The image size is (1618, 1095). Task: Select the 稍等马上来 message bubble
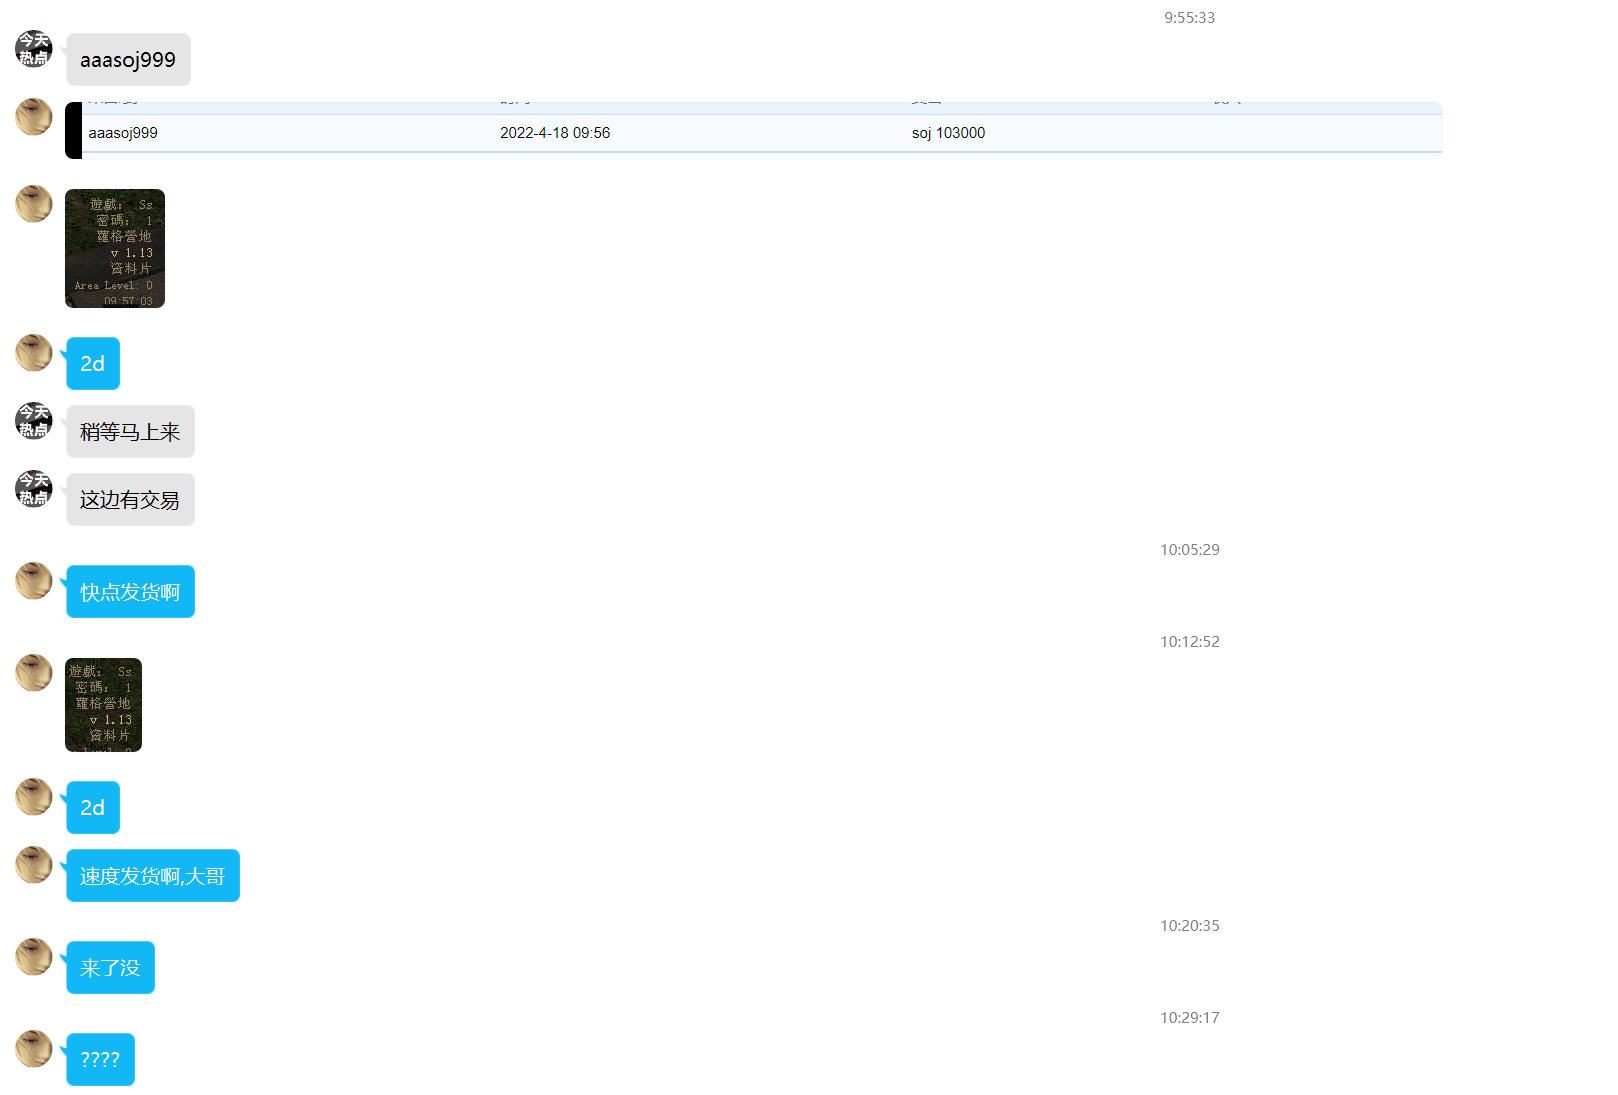tap(130, 432)
